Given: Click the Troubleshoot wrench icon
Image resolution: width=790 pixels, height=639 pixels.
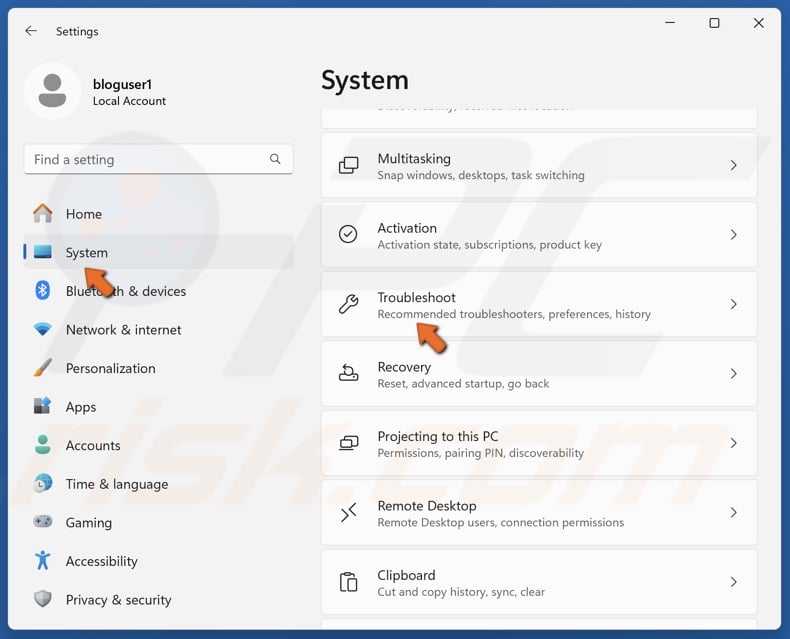Looking at the screenshot, I should (x=348, y=304).
